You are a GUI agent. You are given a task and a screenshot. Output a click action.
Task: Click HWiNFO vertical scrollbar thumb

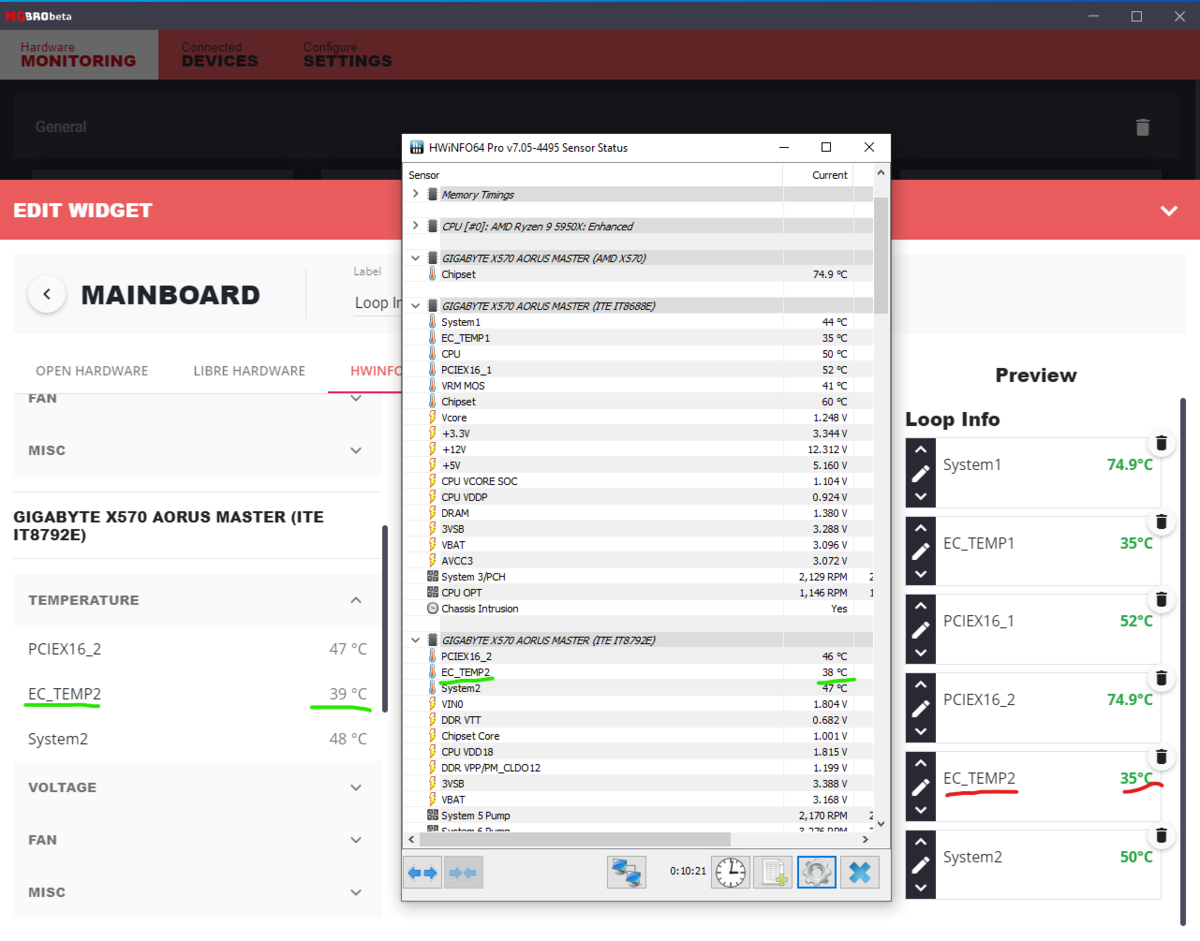click(881, 255)
